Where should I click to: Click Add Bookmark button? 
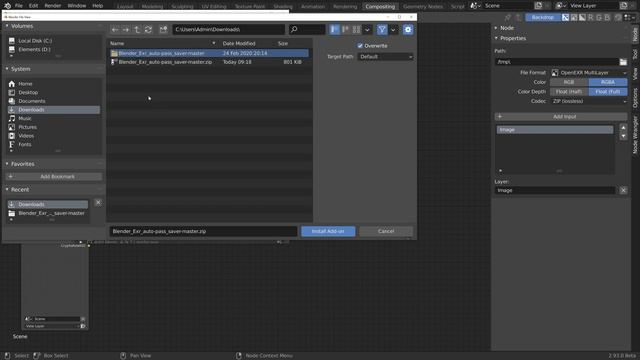click(x=53, y=176)
